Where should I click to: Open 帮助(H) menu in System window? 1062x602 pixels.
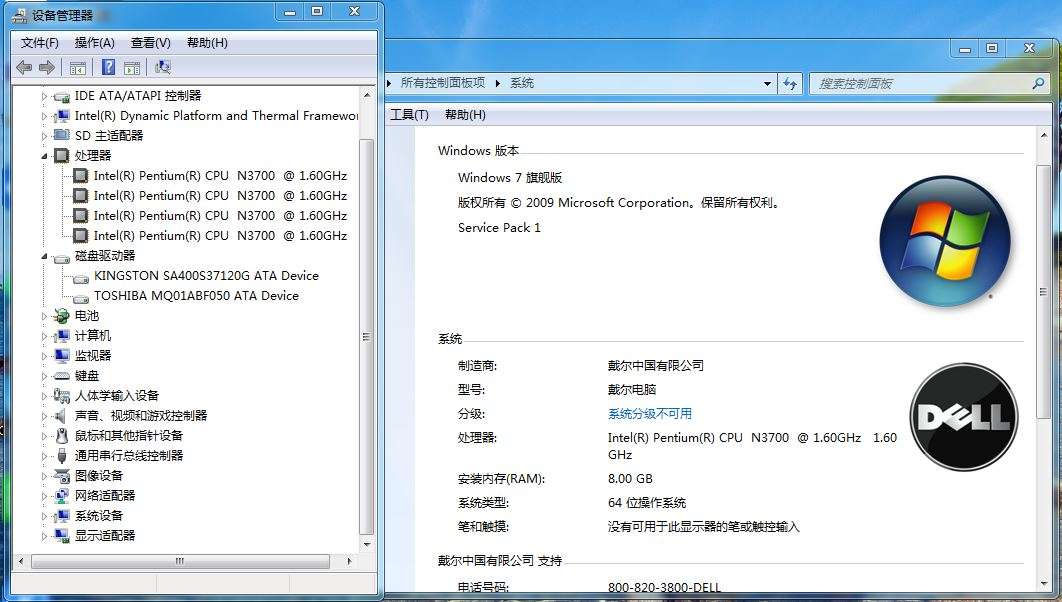pyautogui.click(x=465, y=115)
